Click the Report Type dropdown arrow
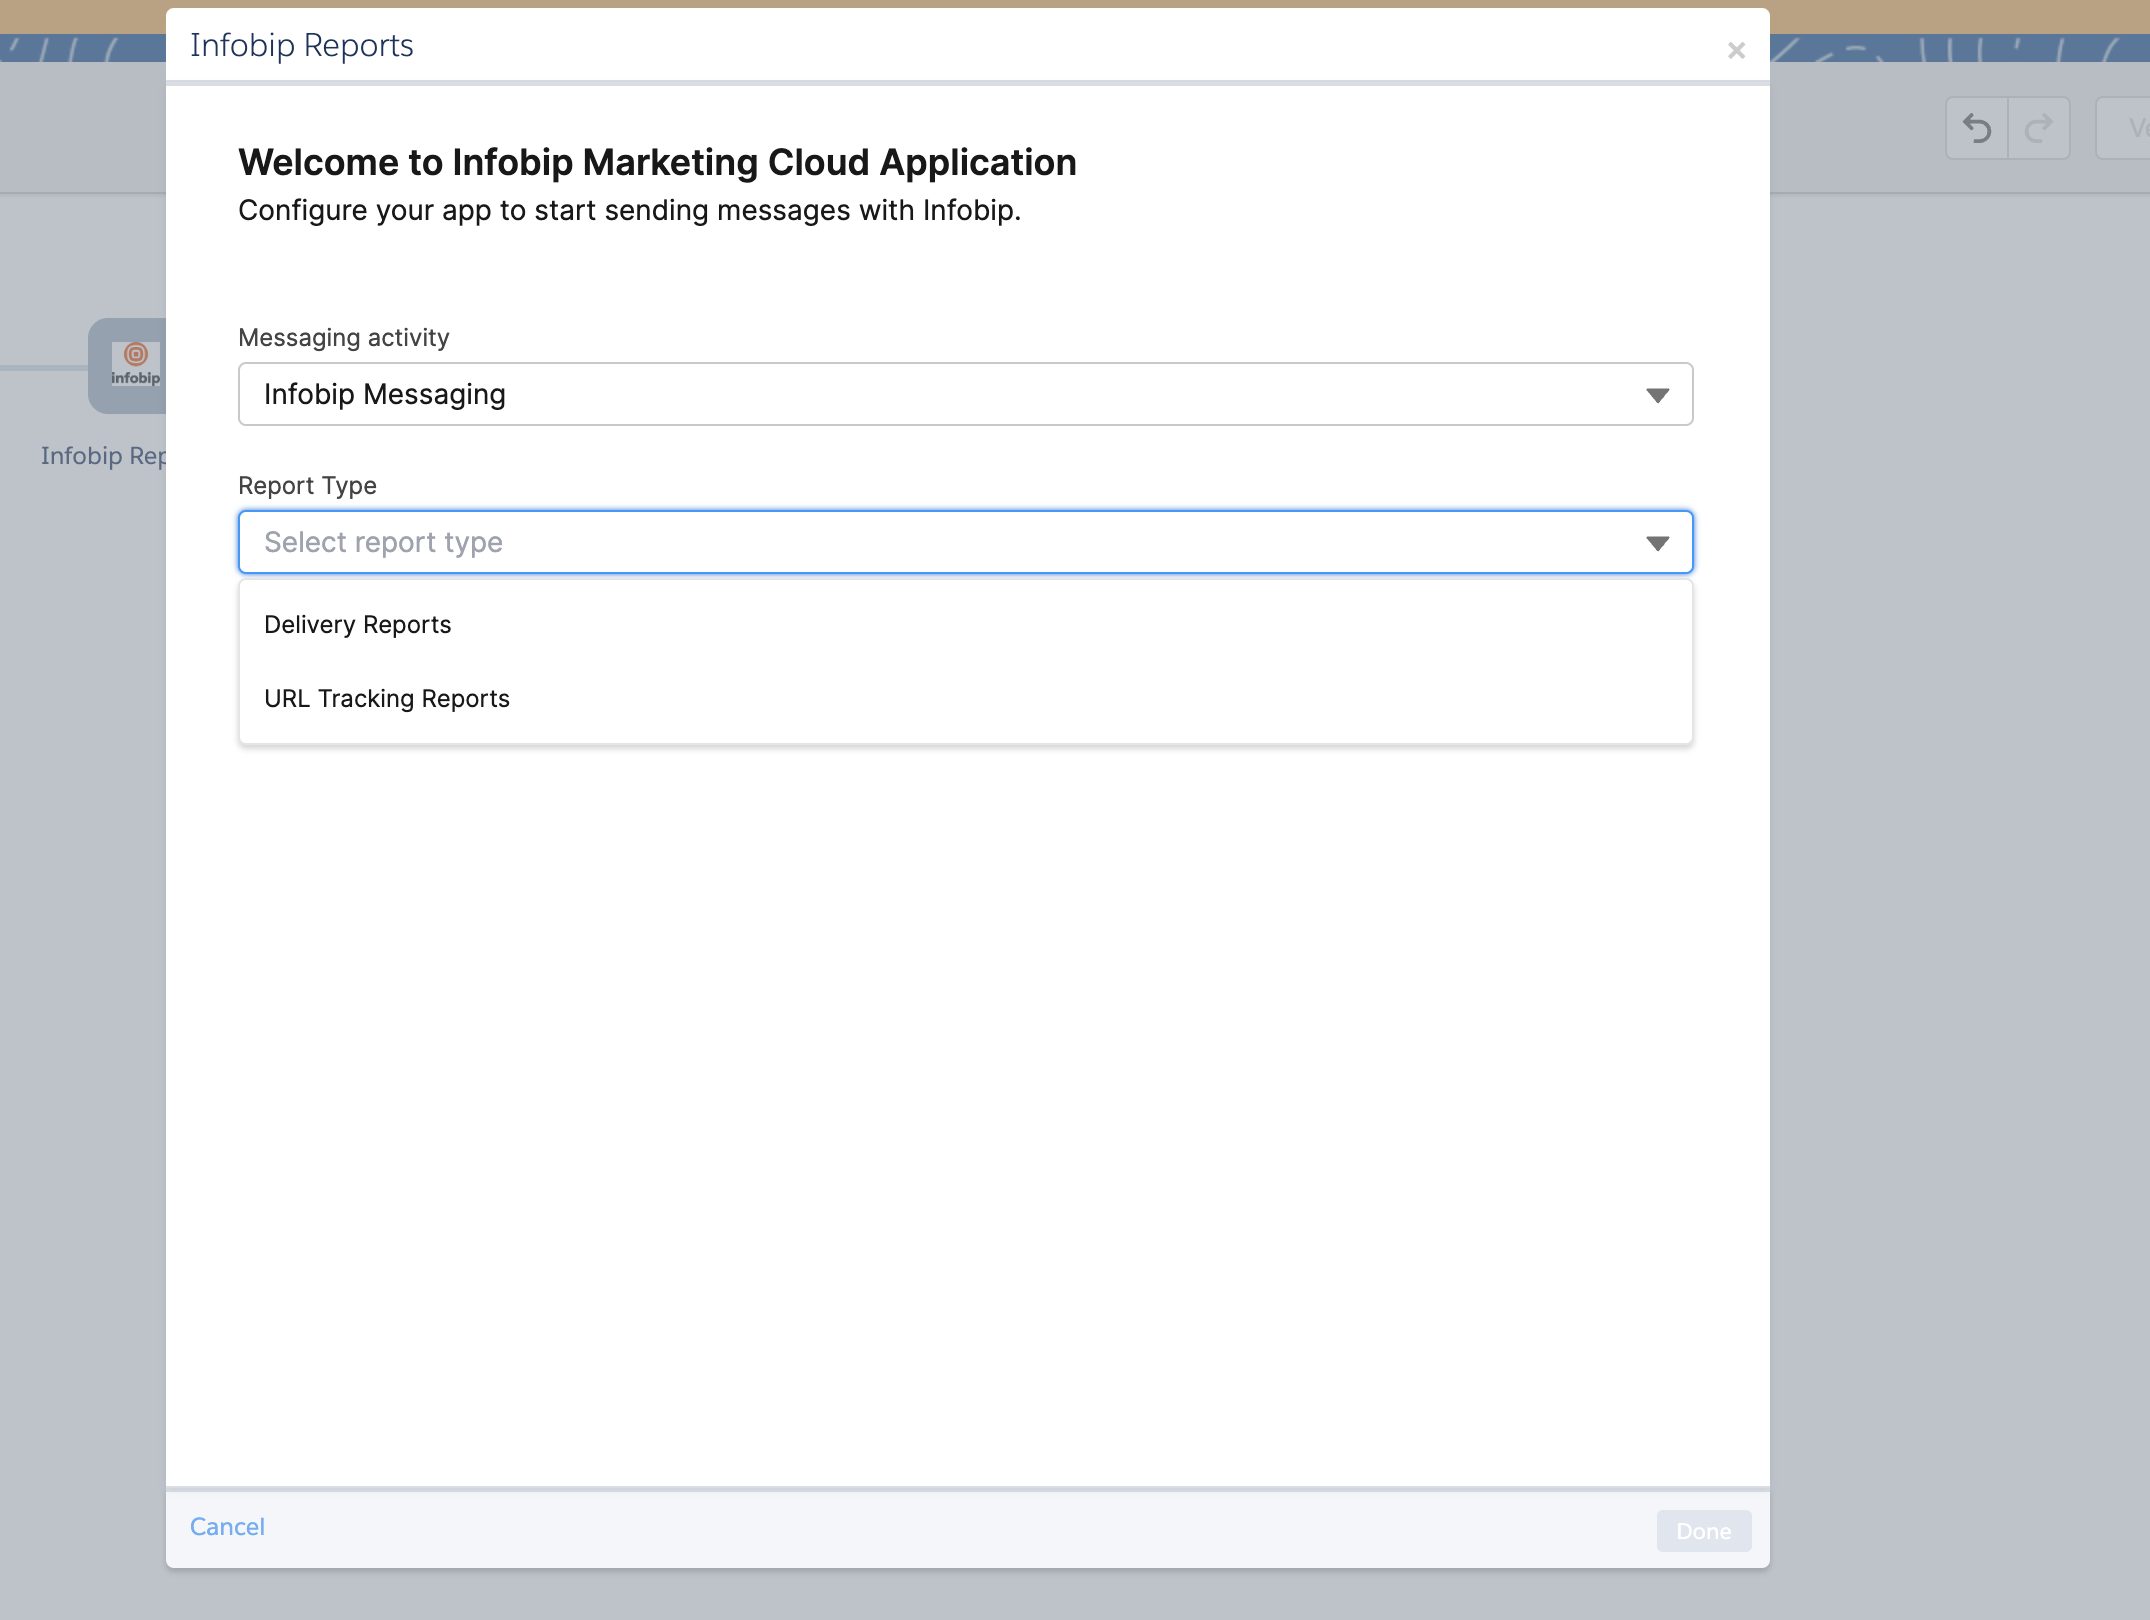Image resolution: width=2150 pixels, height=1620 pixels. click(x=1657, y=543)
